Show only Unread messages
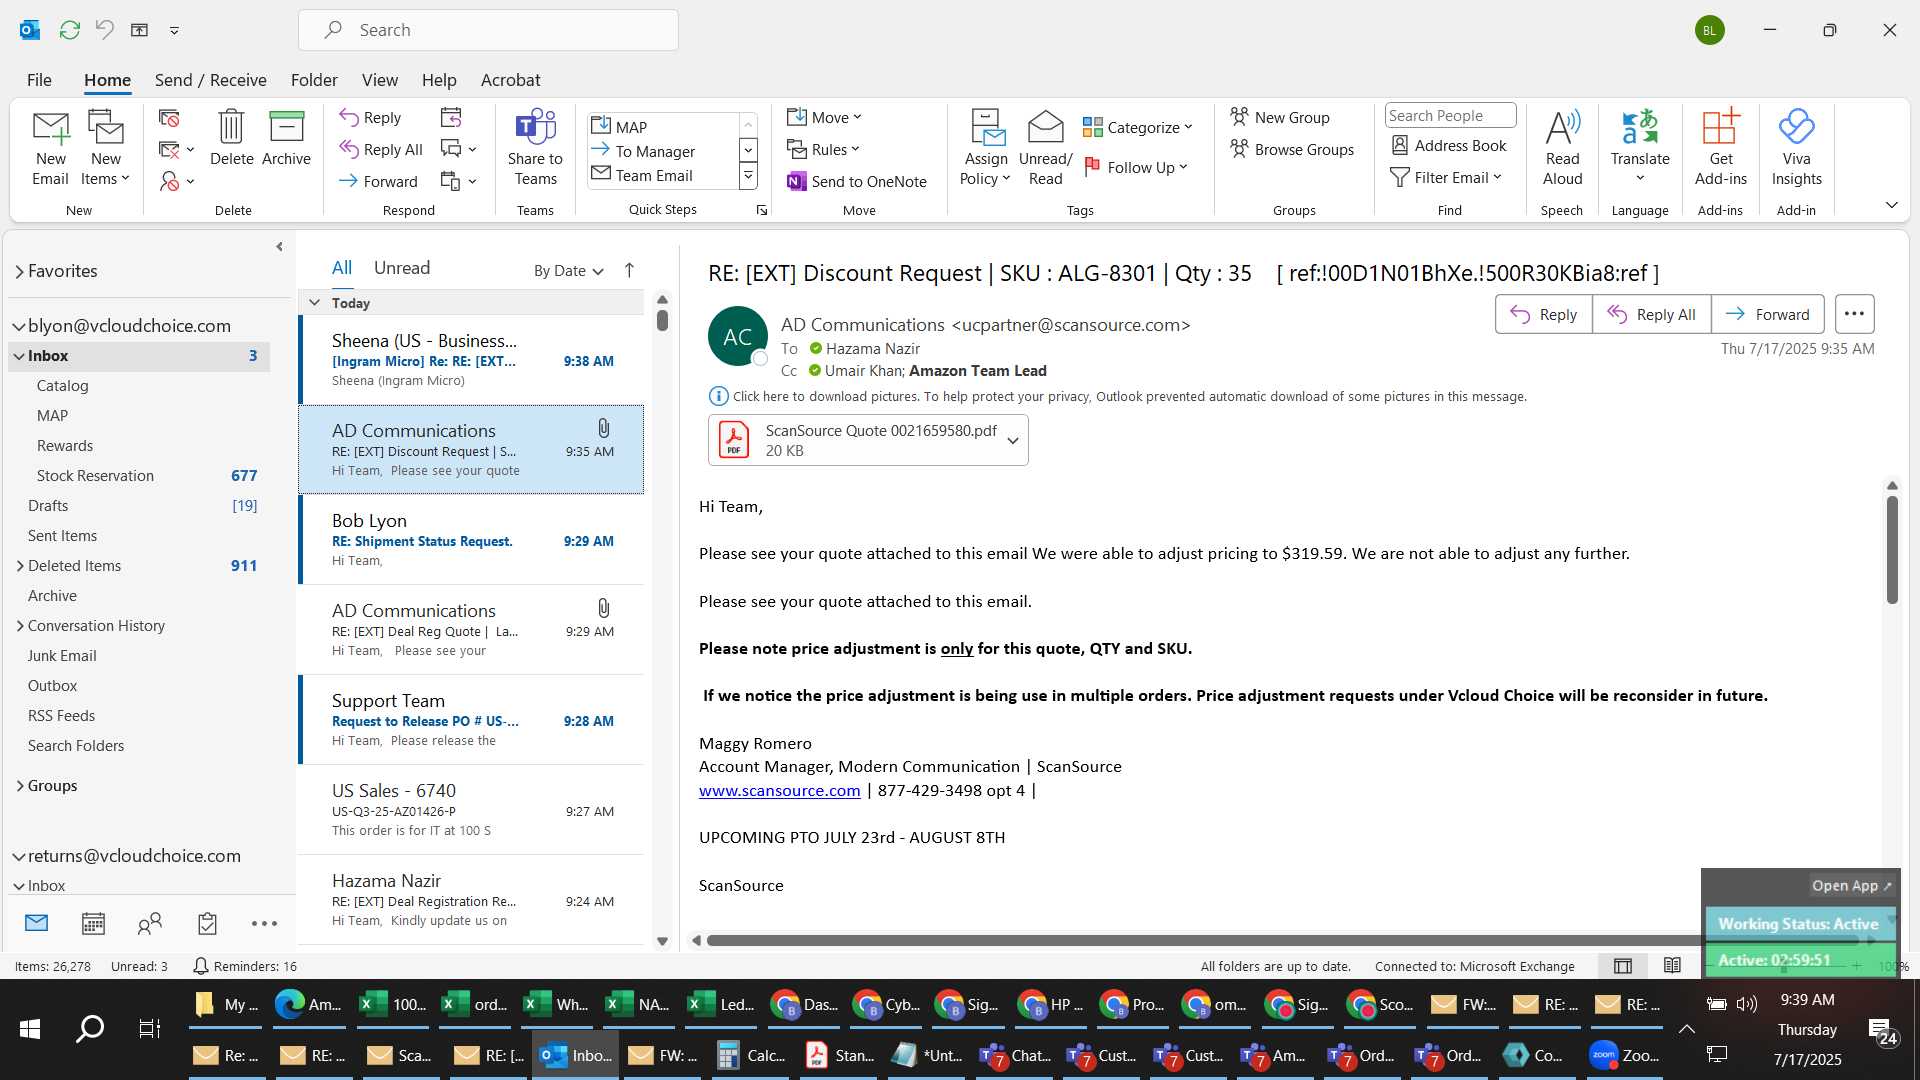Viewport: 1920px width, 1080px height. pyautogui.click(x=402, y=268)
